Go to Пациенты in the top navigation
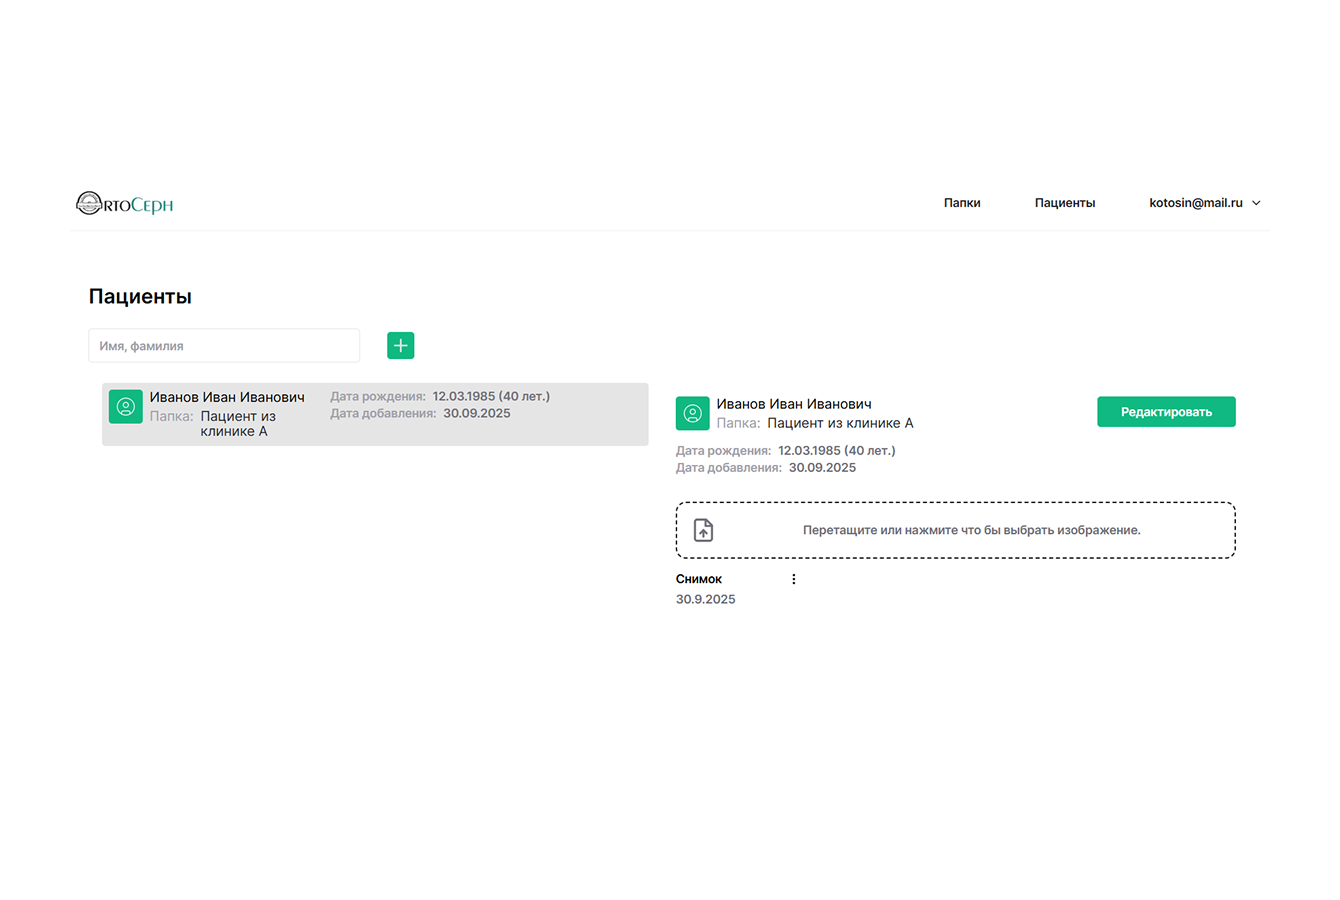The image size is (1340, 900). pos(1064,203)
